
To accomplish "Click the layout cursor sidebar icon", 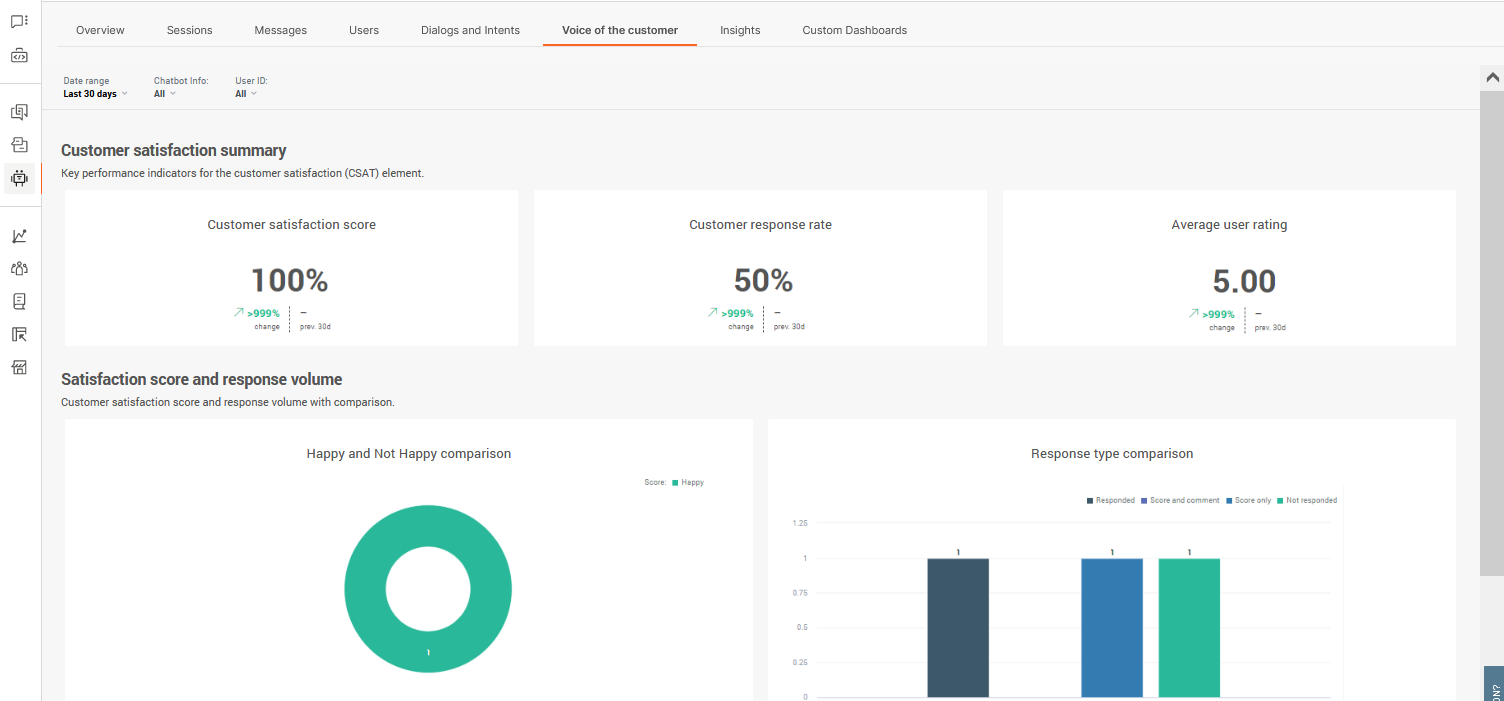I will tap(19, 334).
